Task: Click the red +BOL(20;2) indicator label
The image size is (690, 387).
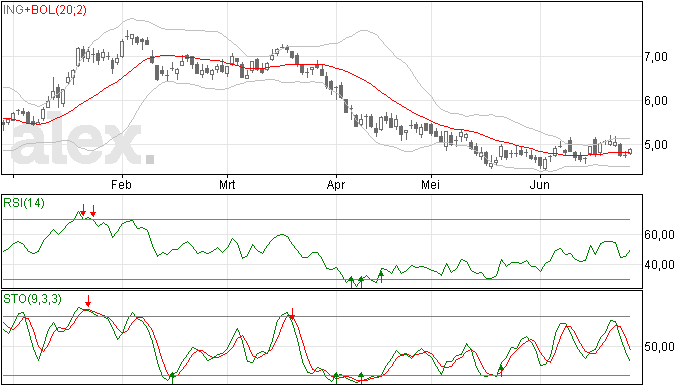Action: tap(55, 10)
